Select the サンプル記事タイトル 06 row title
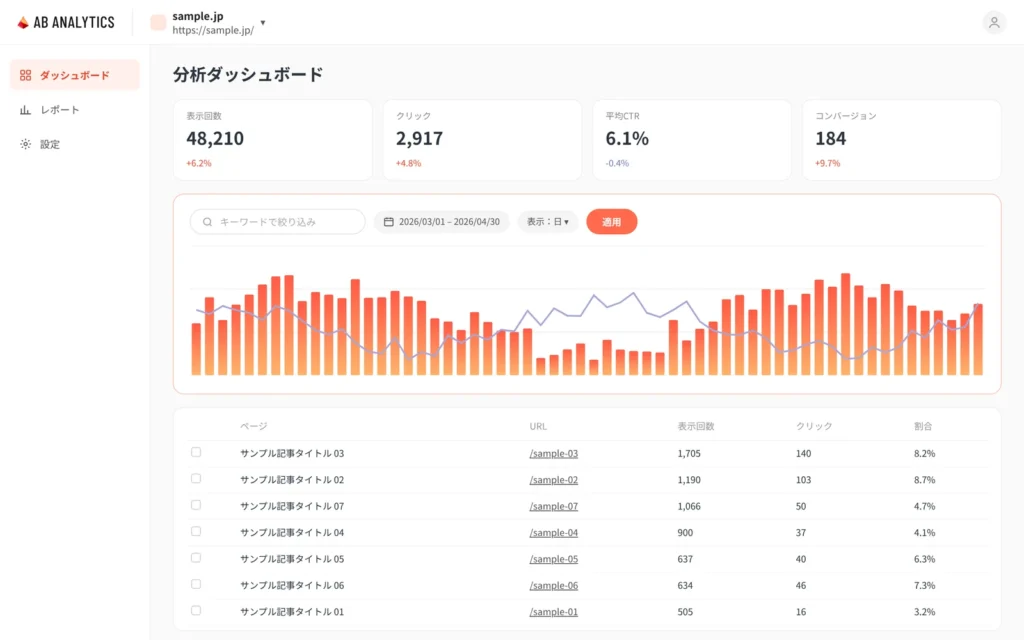Image resolution: width=1024 pixels, height=640 pixels. tap(292, 586)
